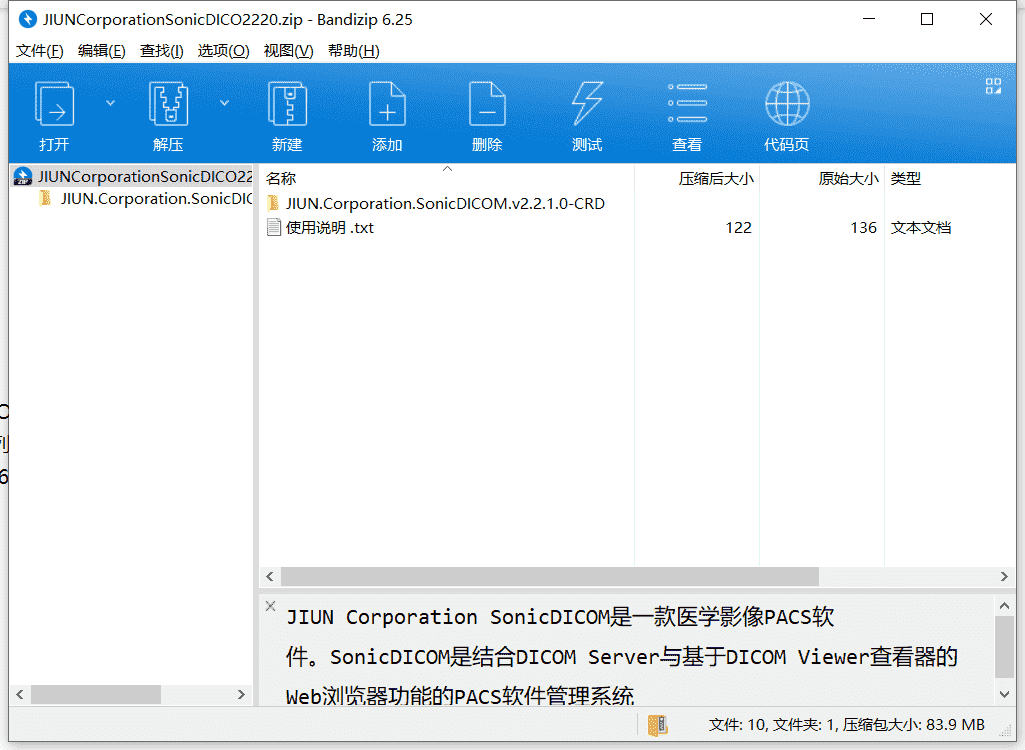Image resolution: width=1025 pixels, height=750 pixels.
Task: Click the file list horizontal scrollbar thumb
Action: pos(550,576)
